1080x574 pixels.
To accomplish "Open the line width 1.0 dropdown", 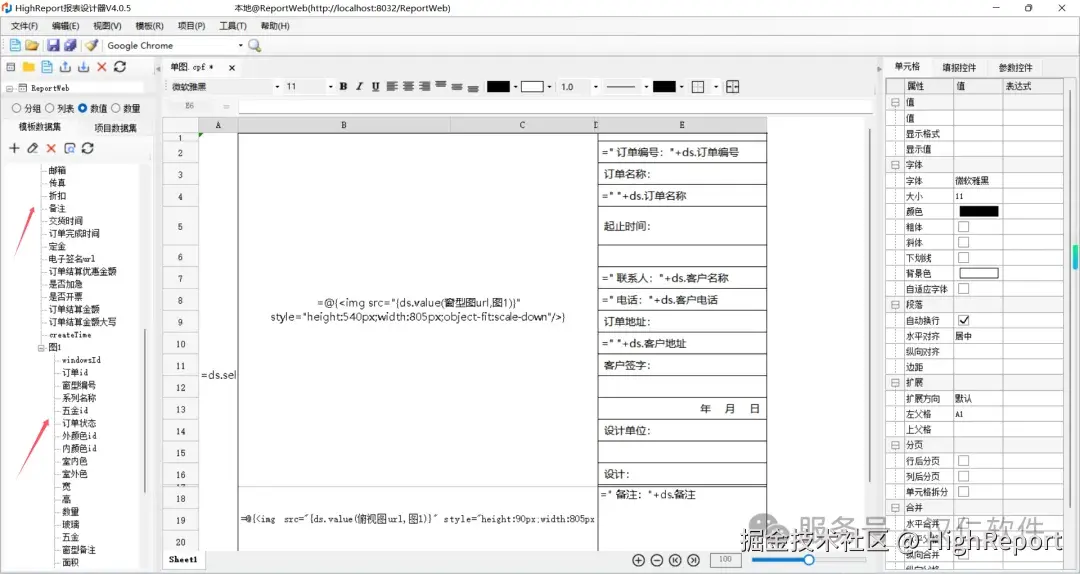I will [595, 87].
